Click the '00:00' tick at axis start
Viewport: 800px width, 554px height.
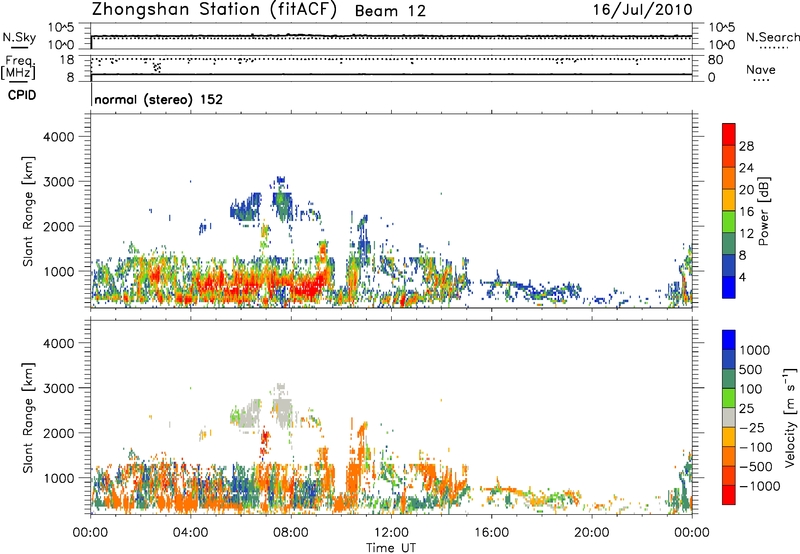coord(90,533)
